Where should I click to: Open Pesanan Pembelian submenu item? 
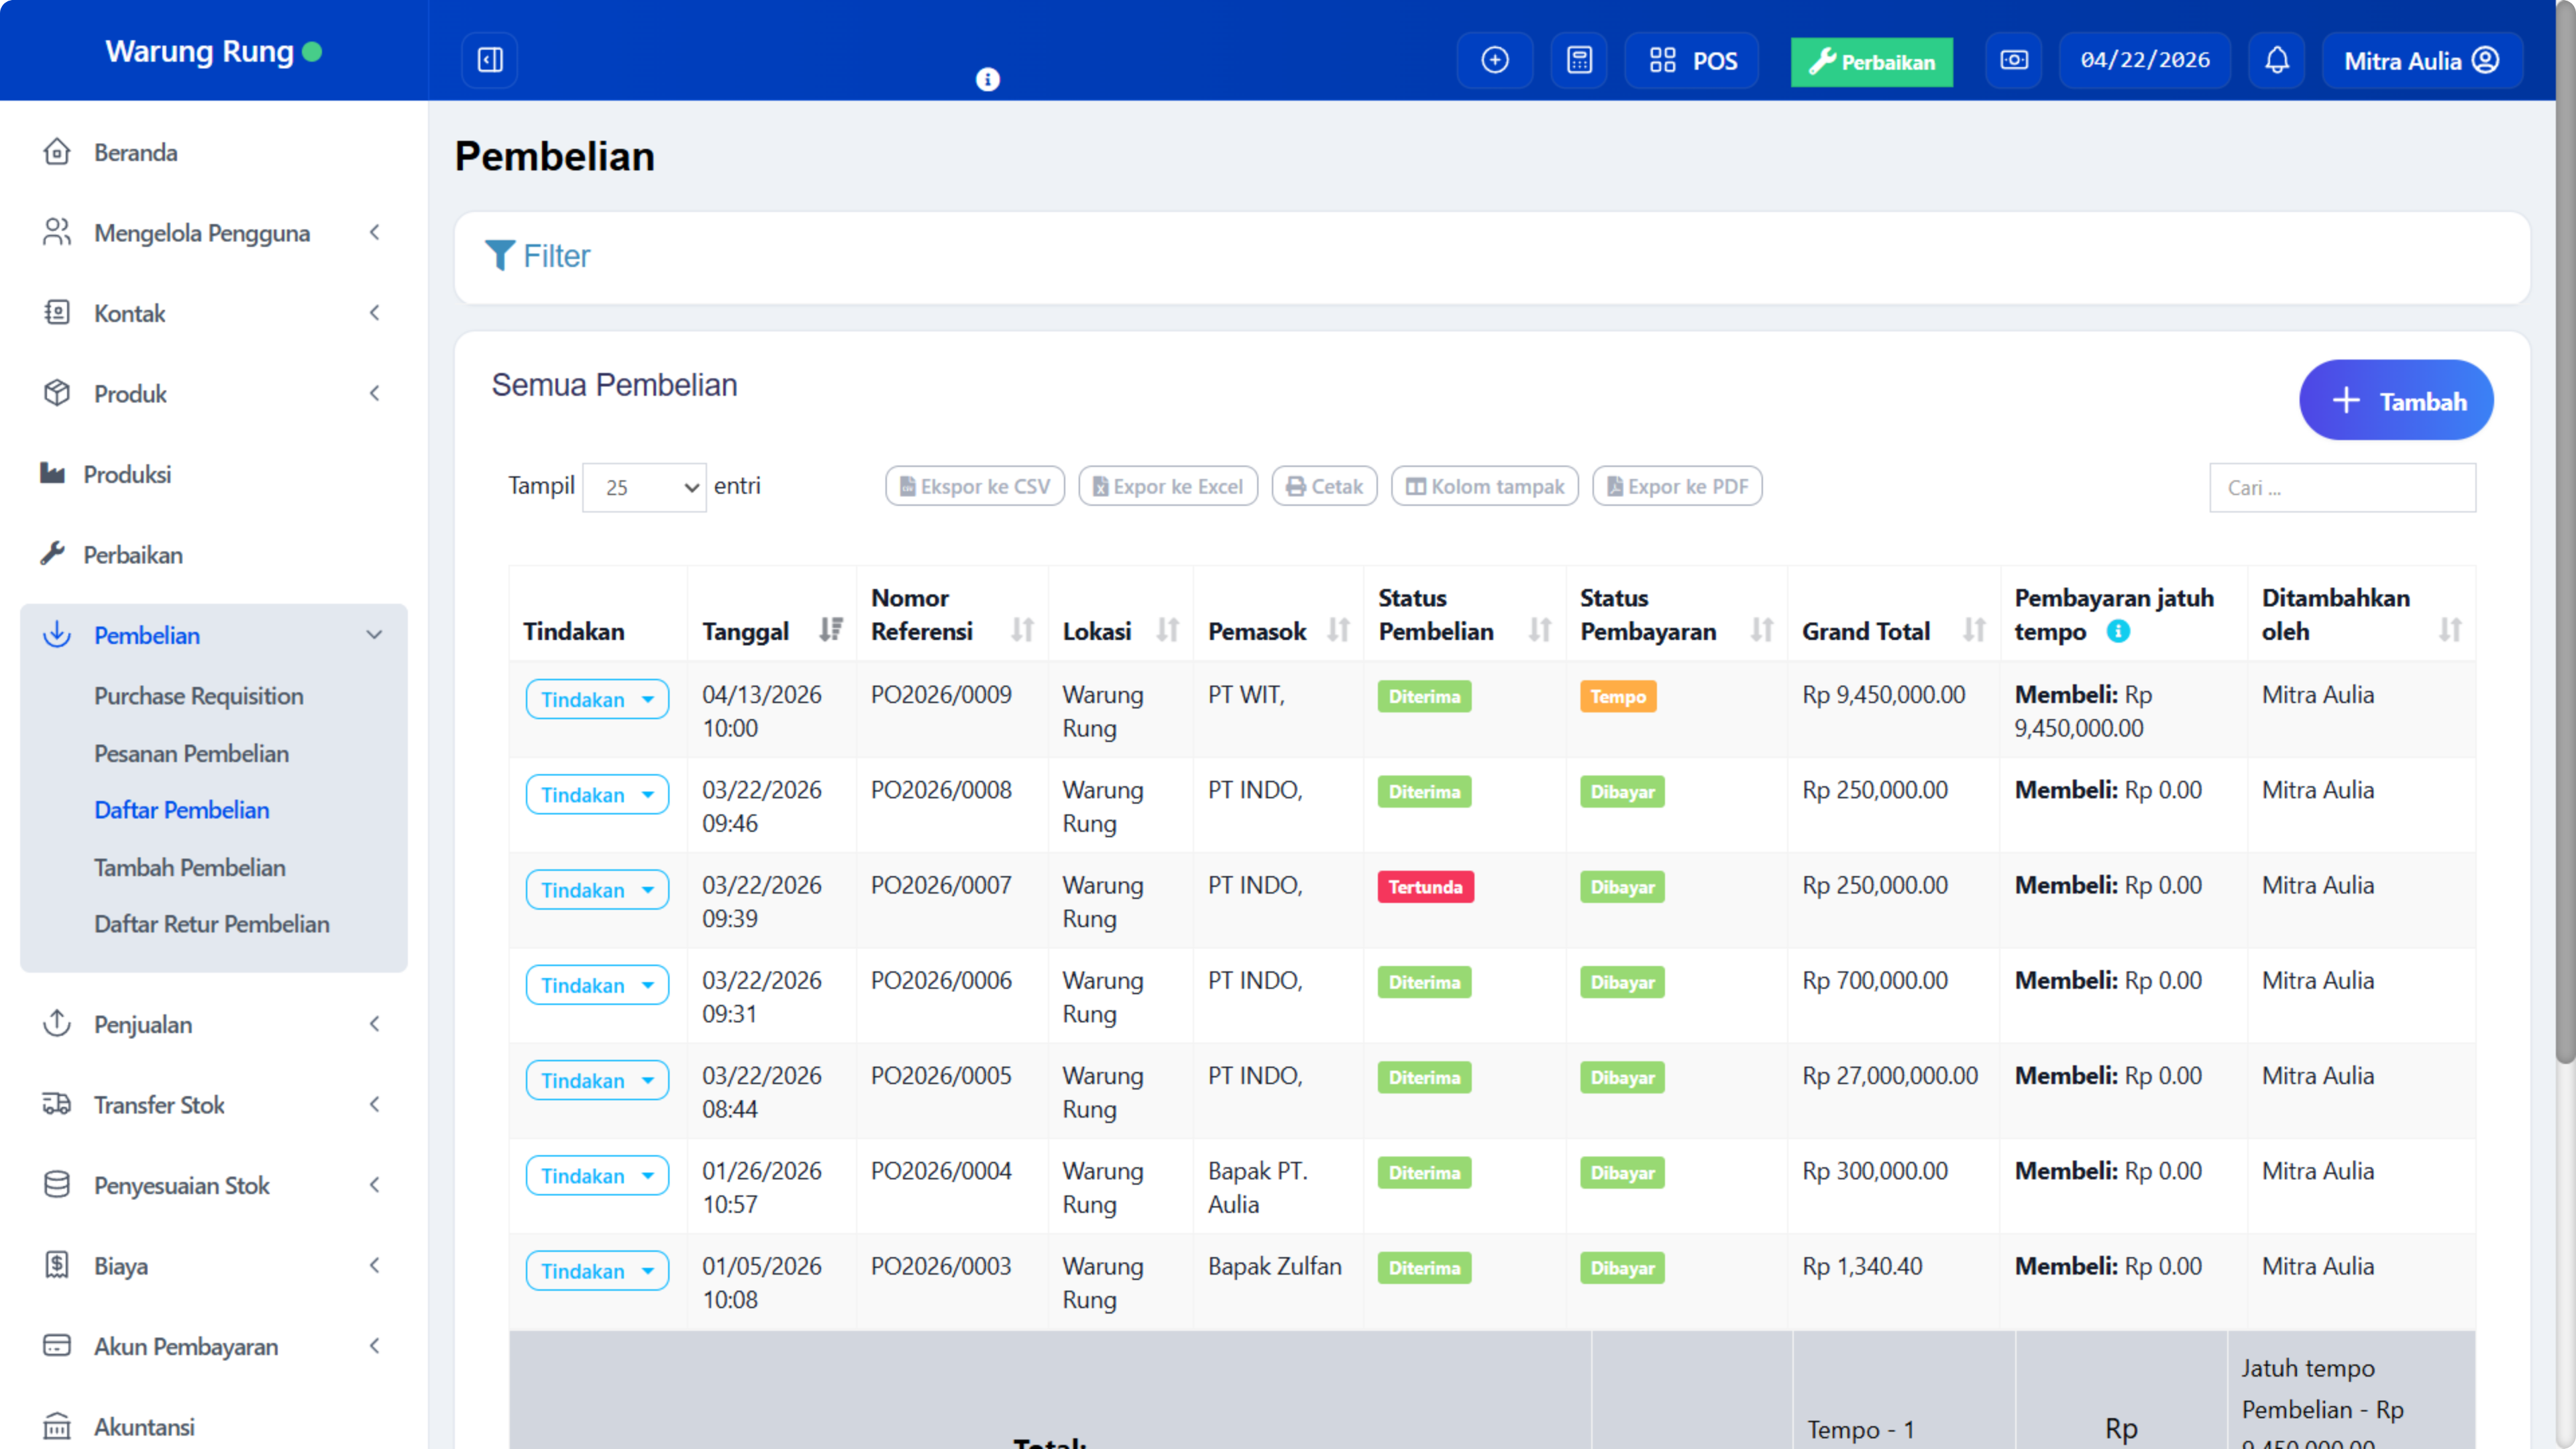click(191, 753)
